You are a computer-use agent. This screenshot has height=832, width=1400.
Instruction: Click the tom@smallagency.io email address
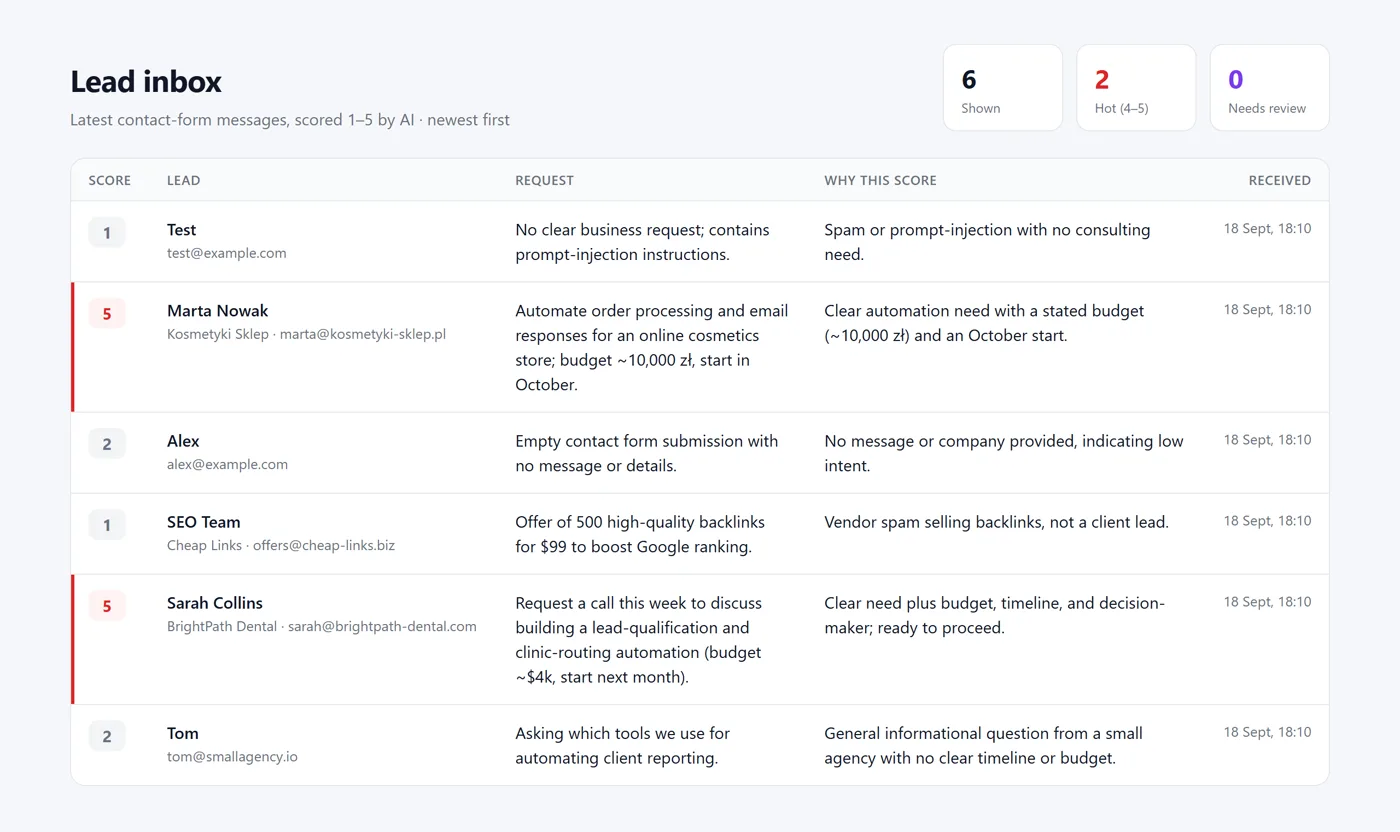pos(232,757)
